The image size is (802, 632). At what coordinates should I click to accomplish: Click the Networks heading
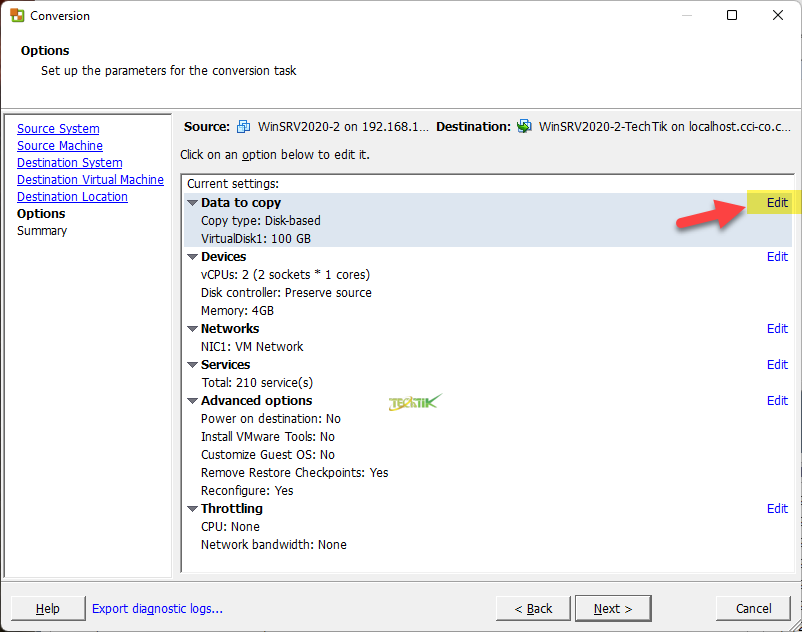230,329
